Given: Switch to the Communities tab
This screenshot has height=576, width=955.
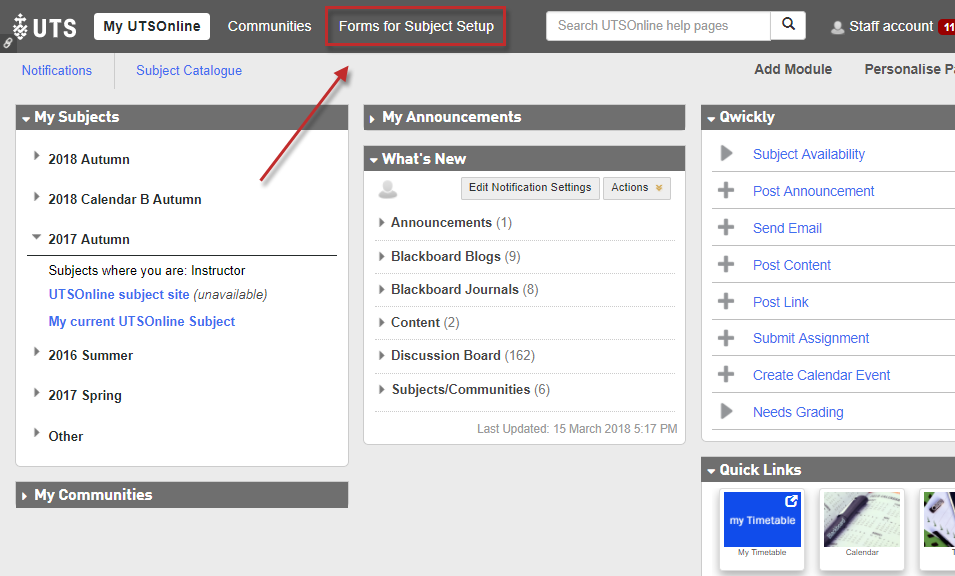Looking at the screenshot, I should tap(269, 26).
